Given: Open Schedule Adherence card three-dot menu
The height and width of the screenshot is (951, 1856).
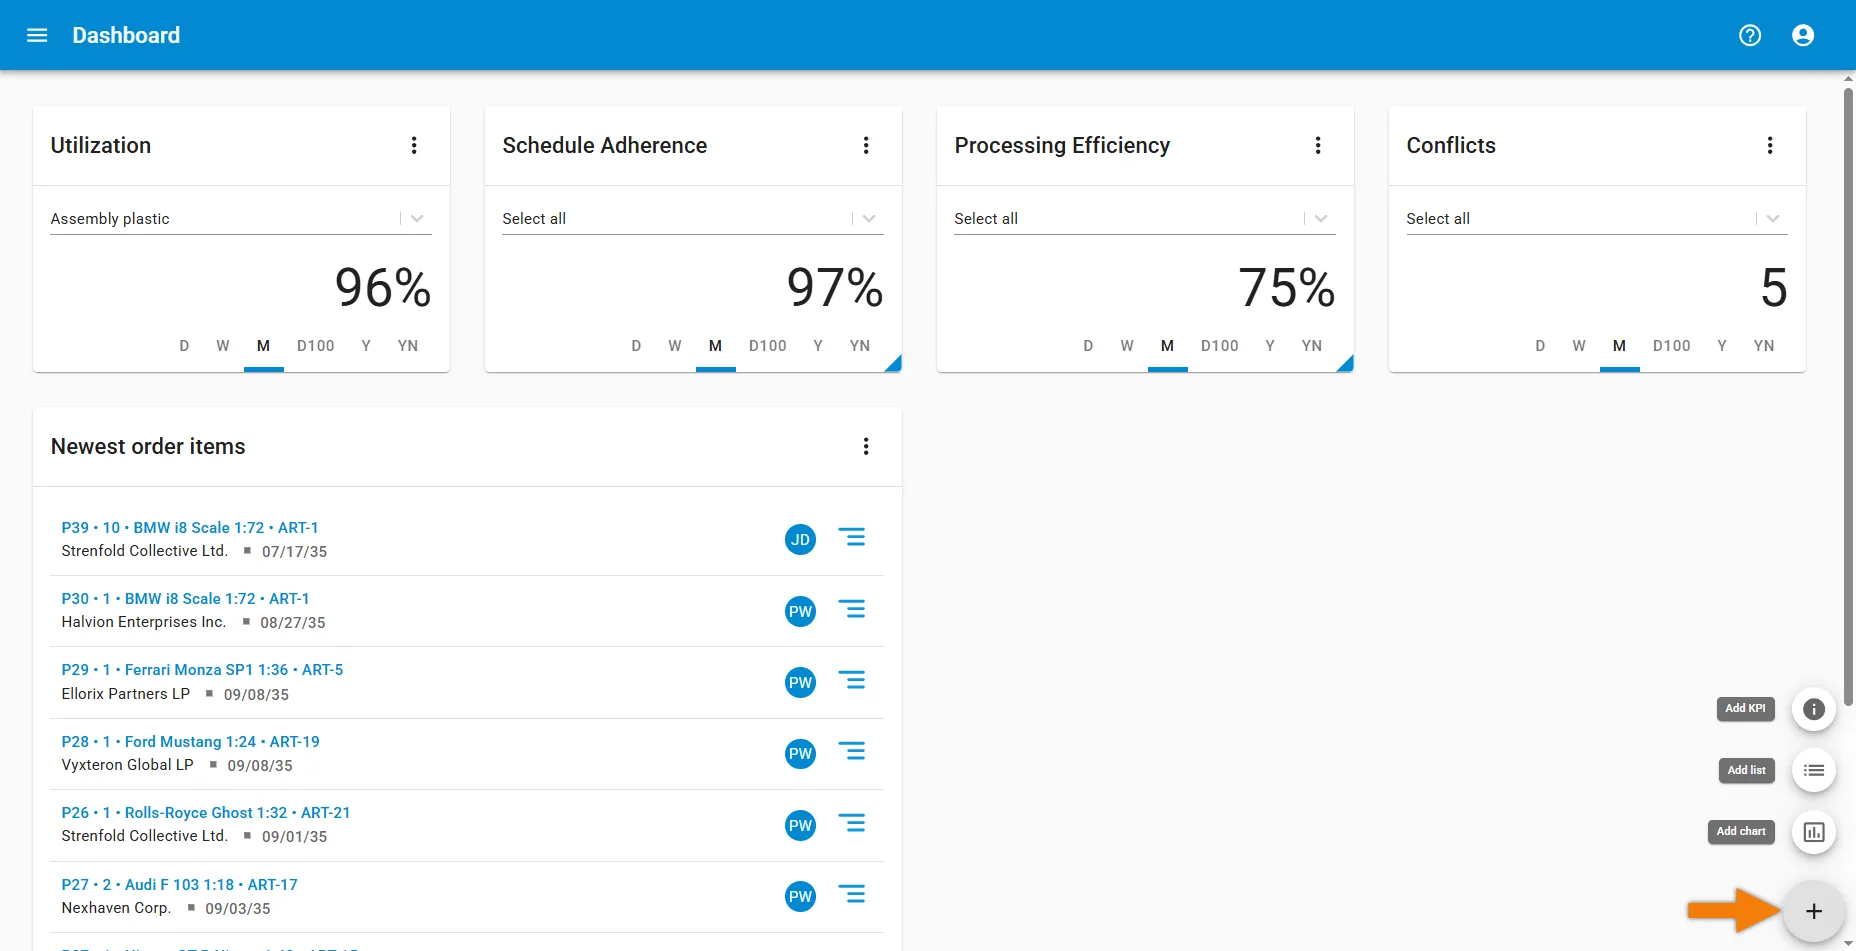Looking at the screenshot, I should 866,145.
